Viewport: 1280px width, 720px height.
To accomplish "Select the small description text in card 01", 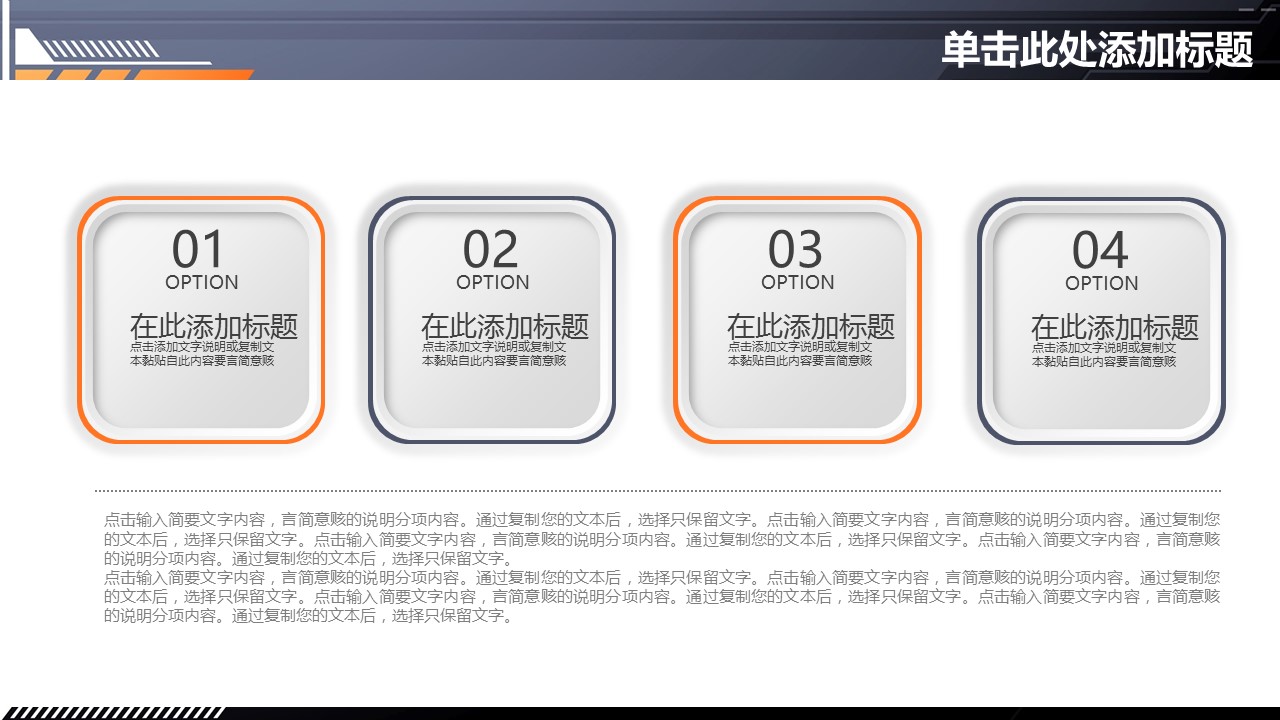I will [202, 354].
